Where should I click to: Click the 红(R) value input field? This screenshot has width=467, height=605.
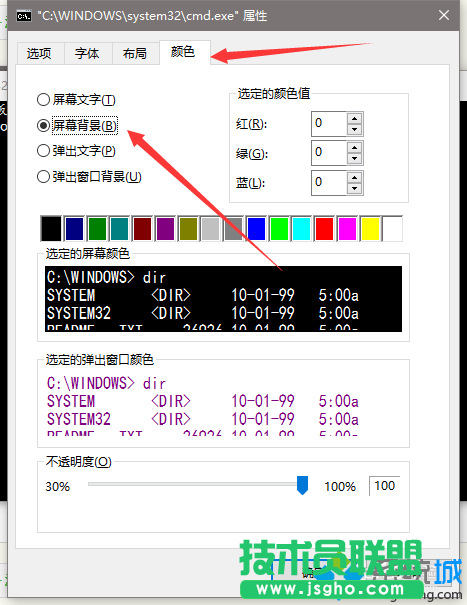click(x=329, y=123)
